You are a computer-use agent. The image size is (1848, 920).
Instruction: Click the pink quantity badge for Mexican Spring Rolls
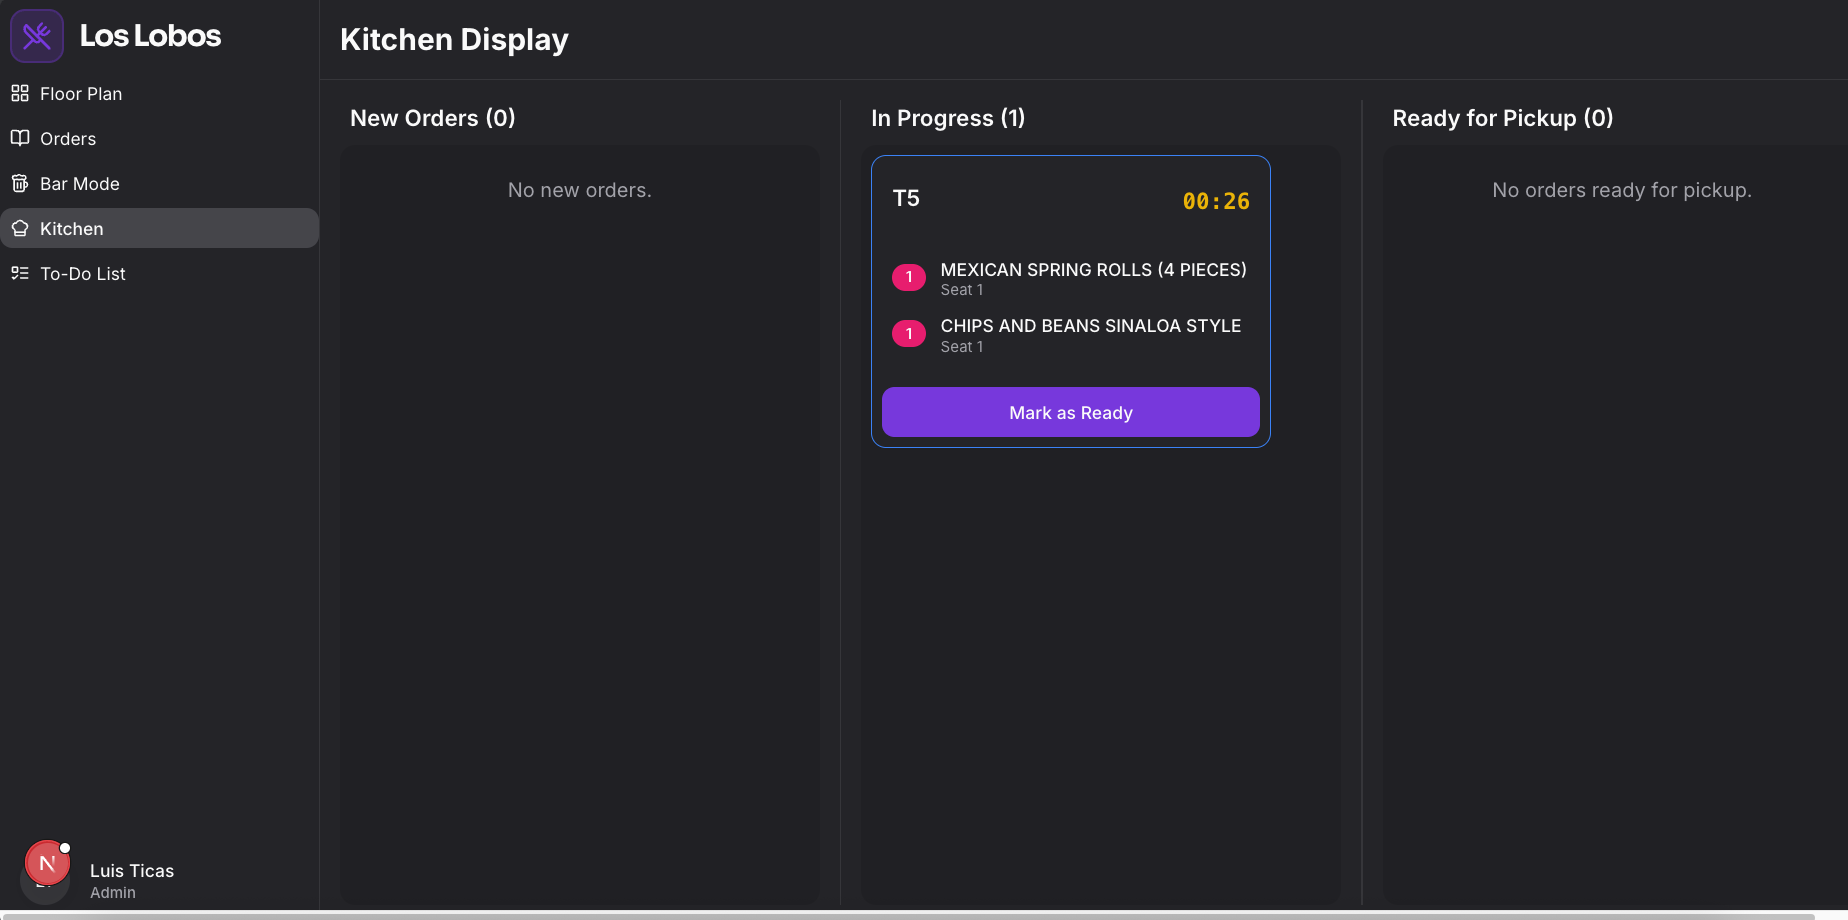[x=908, y=277]
